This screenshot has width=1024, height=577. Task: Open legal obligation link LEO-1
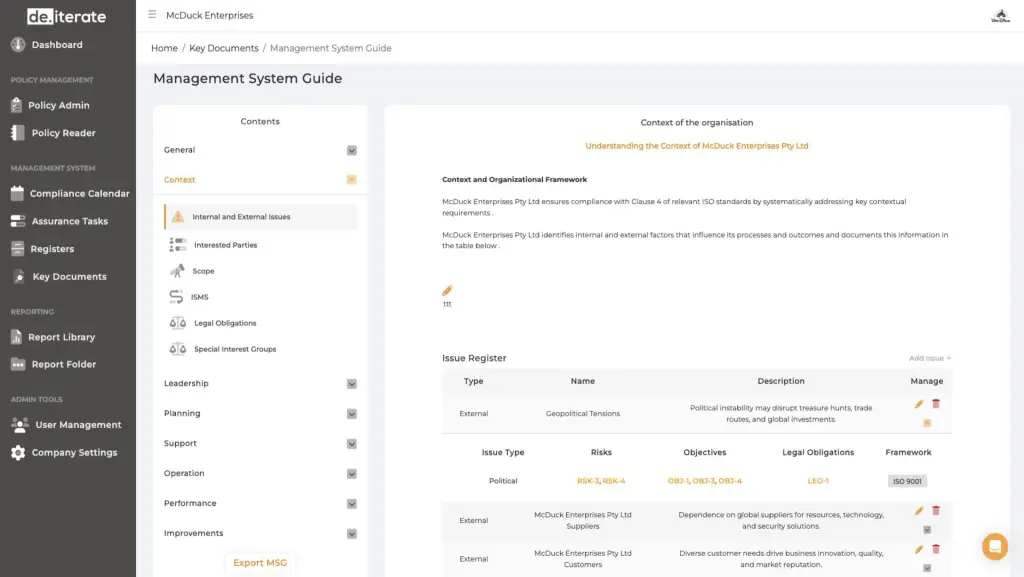[x=818, y=481]
